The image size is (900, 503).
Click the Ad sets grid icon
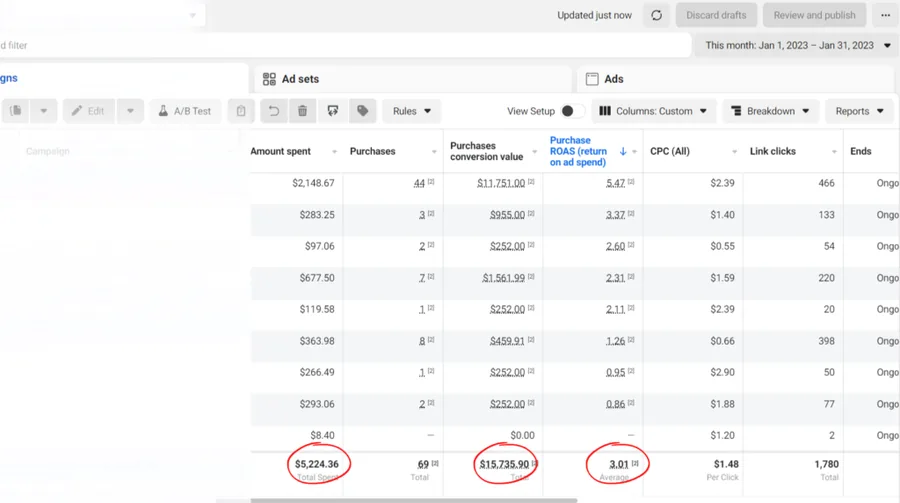point(269,79)
